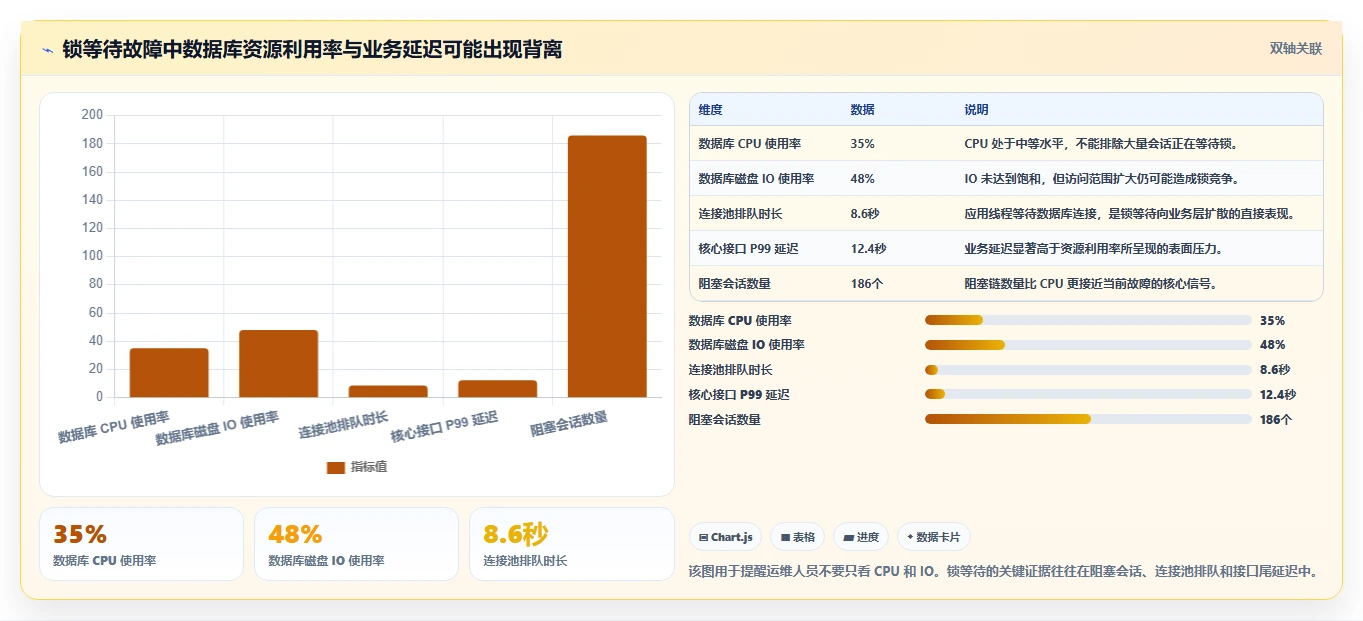
Task: Click the 进度 chip
Action: tap(861, 537)
